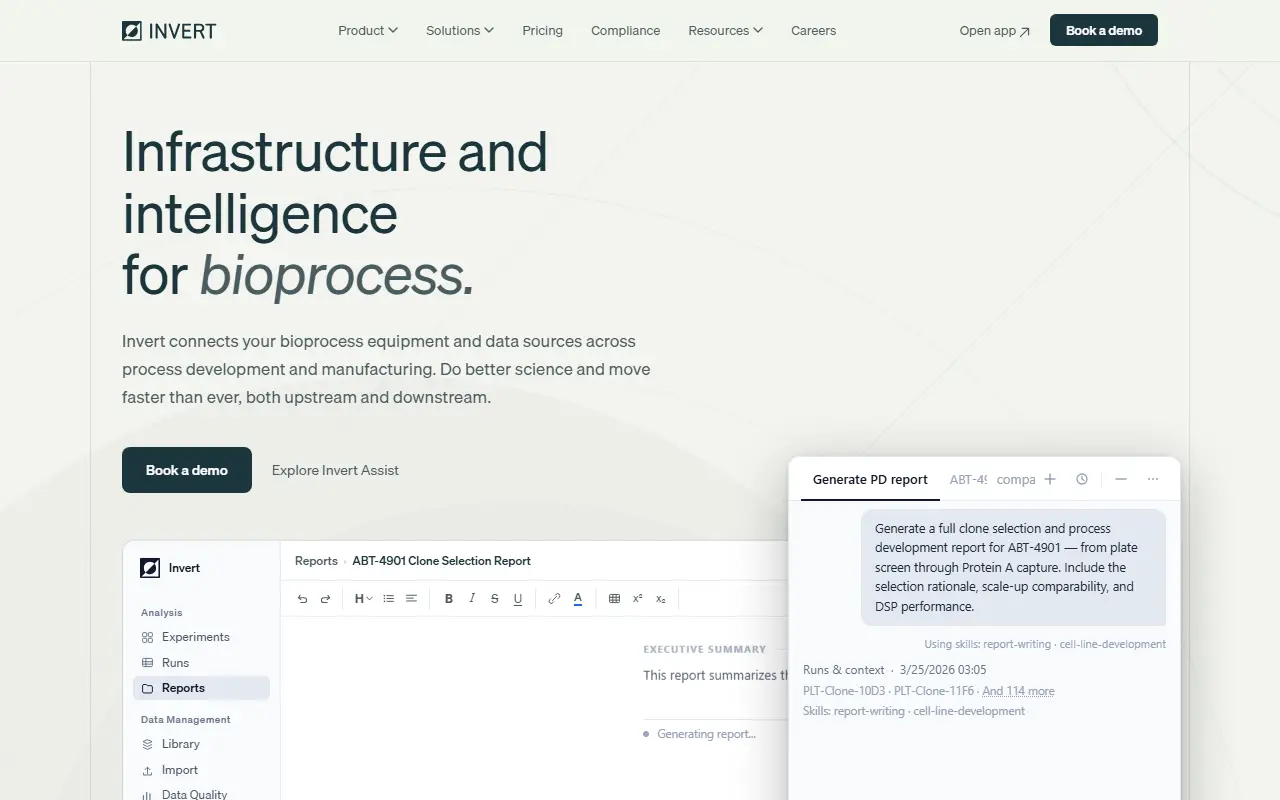Click the Invert logo in the site header
Viewport: 1280px width, 800px height.
169,31
